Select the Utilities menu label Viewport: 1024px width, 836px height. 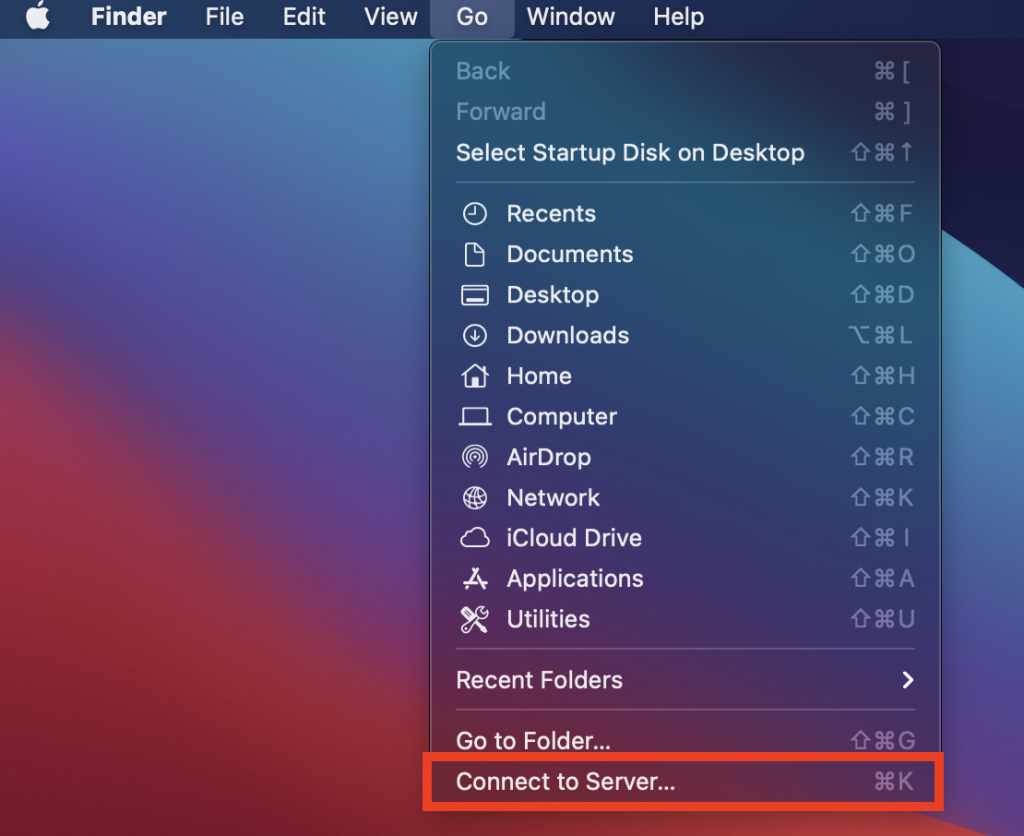coord(548,619)
